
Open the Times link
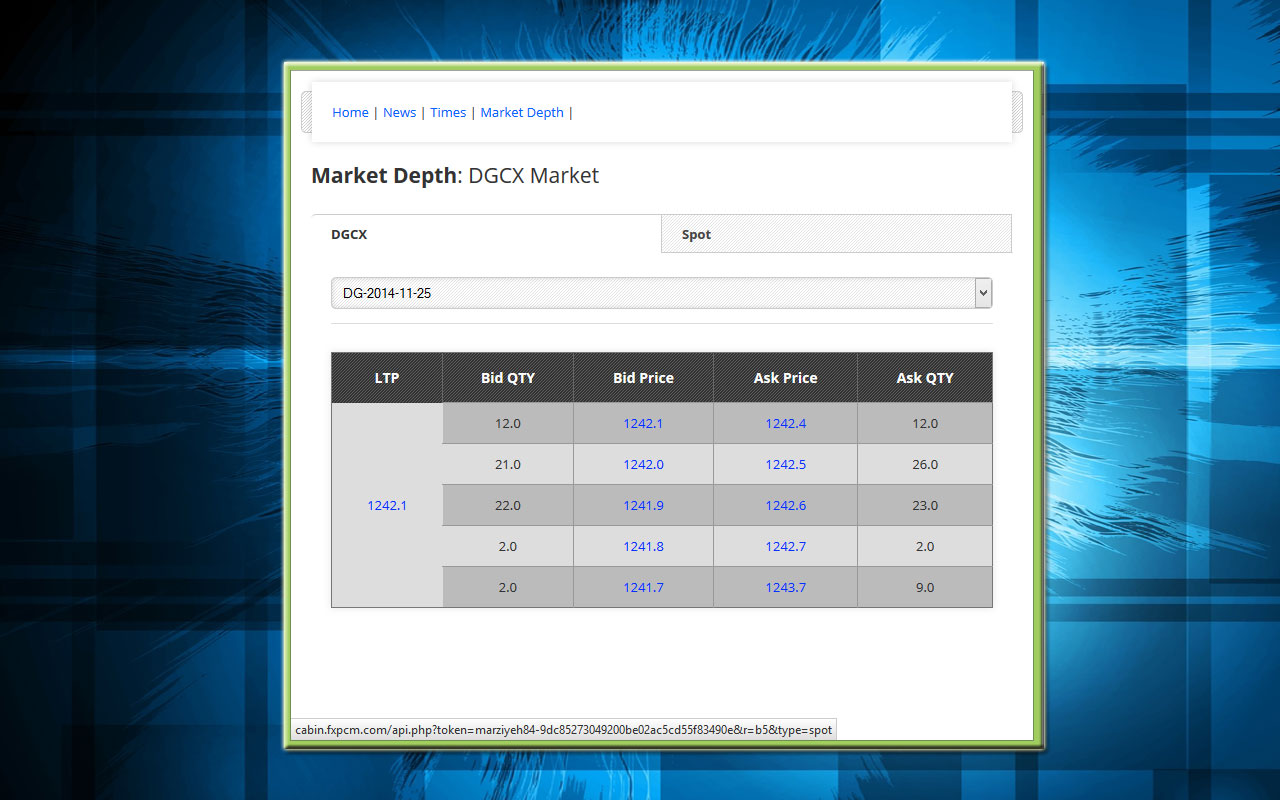[448, 113]
